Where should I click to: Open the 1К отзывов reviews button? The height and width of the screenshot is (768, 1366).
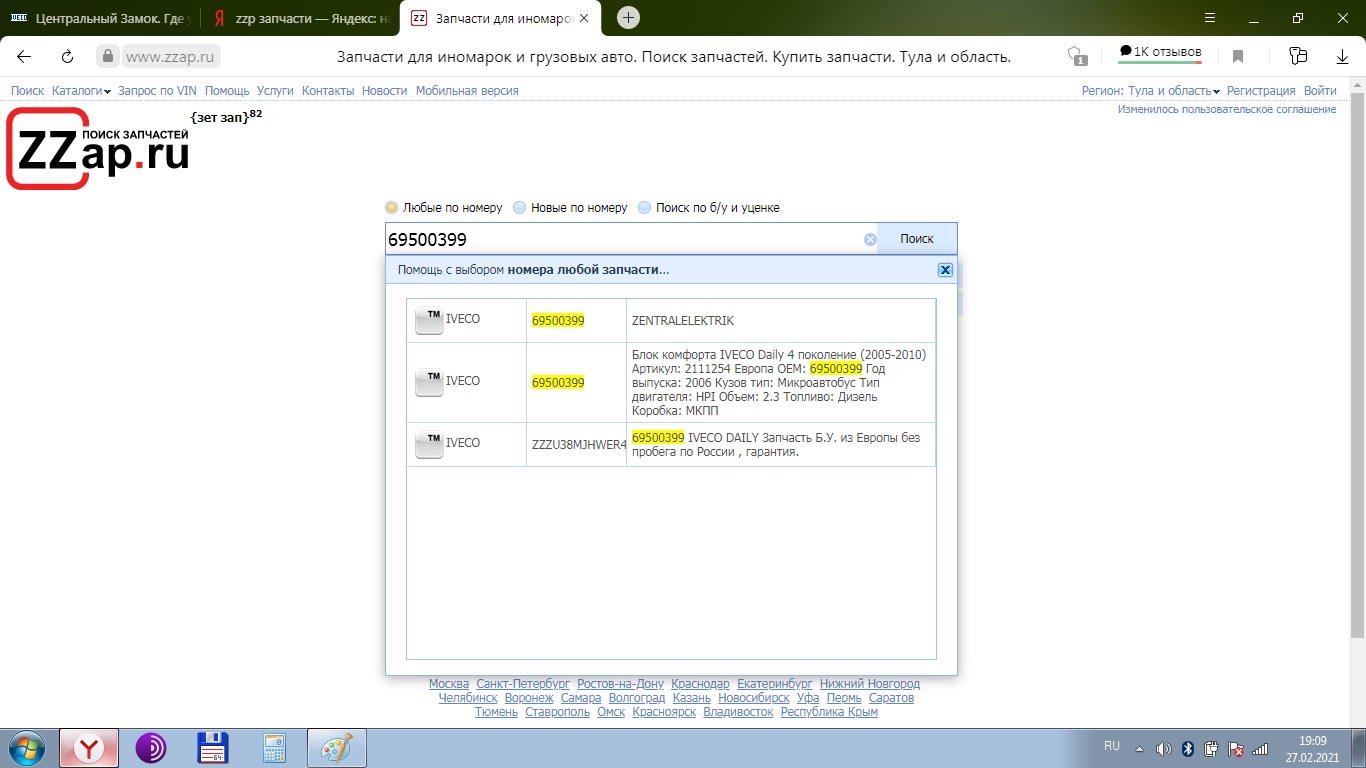coord(1160,53)
